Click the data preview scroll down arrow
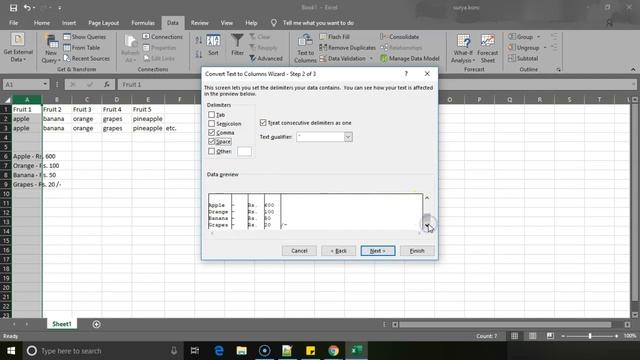 pyautogui.click(x=427, y=225)
